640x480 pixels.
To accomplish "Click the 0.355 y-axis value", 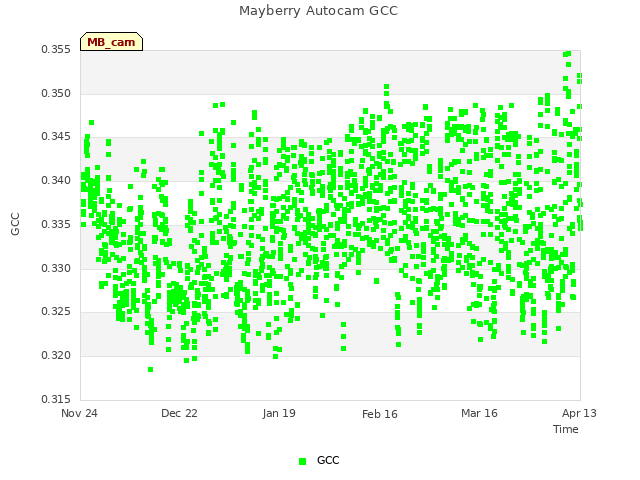I will click(x=56, y=49).
